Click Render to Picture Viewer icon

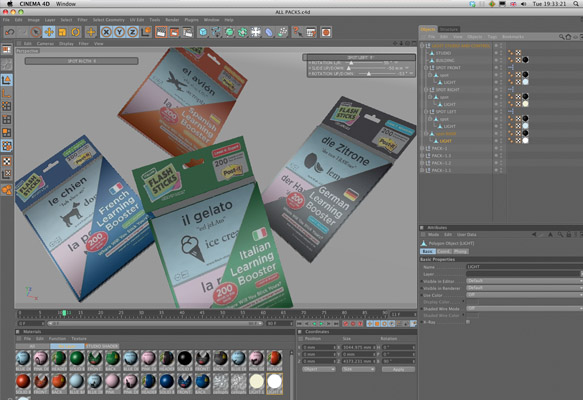[x=174, y=32]
